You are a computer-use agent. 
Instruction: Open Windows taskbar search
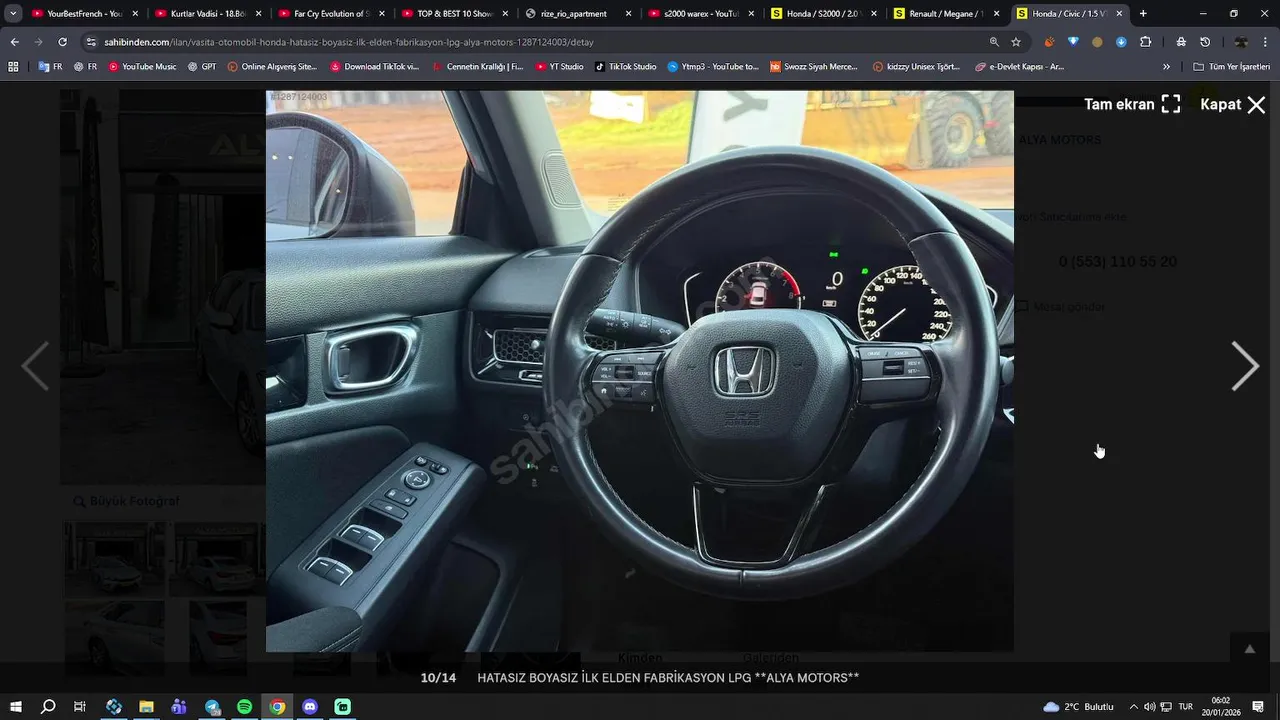[48, 706]
